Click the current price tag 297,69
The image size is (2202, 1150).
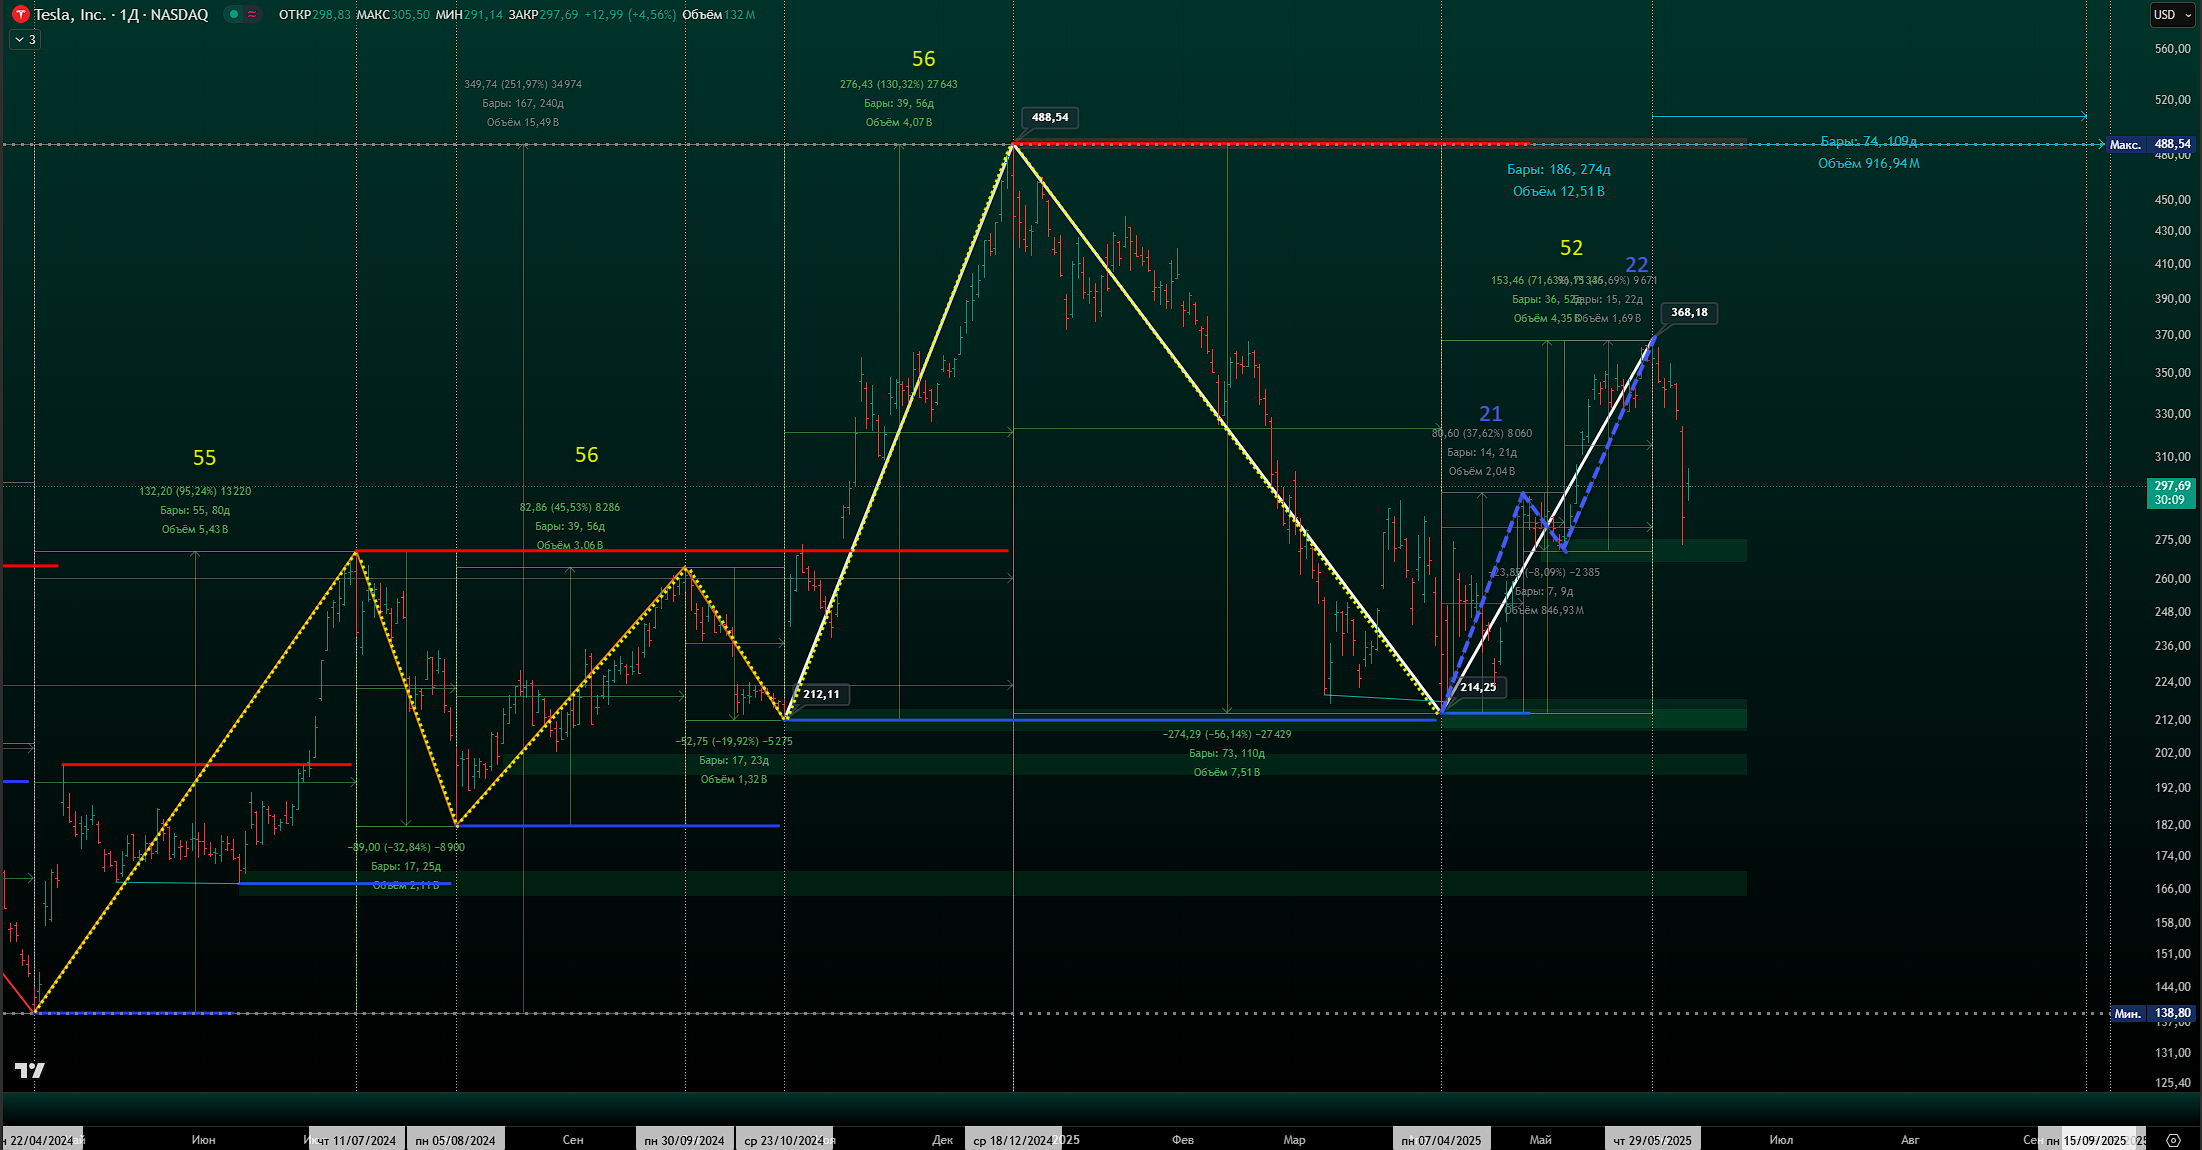tap(2171, 493)
